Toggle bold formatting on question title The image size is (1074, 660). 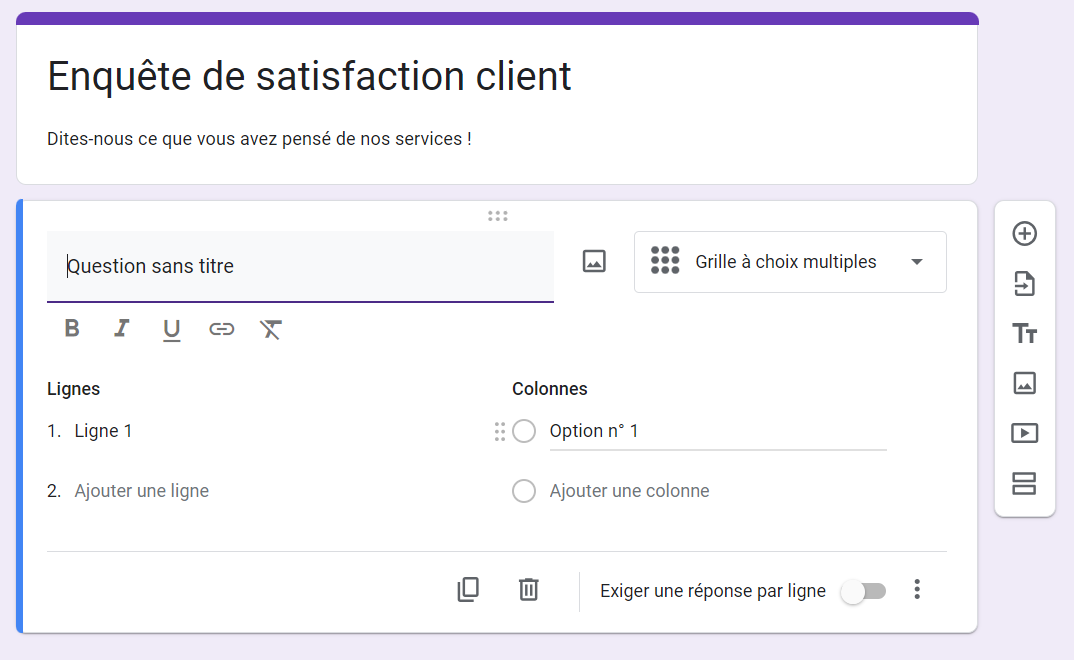(72, 329)
